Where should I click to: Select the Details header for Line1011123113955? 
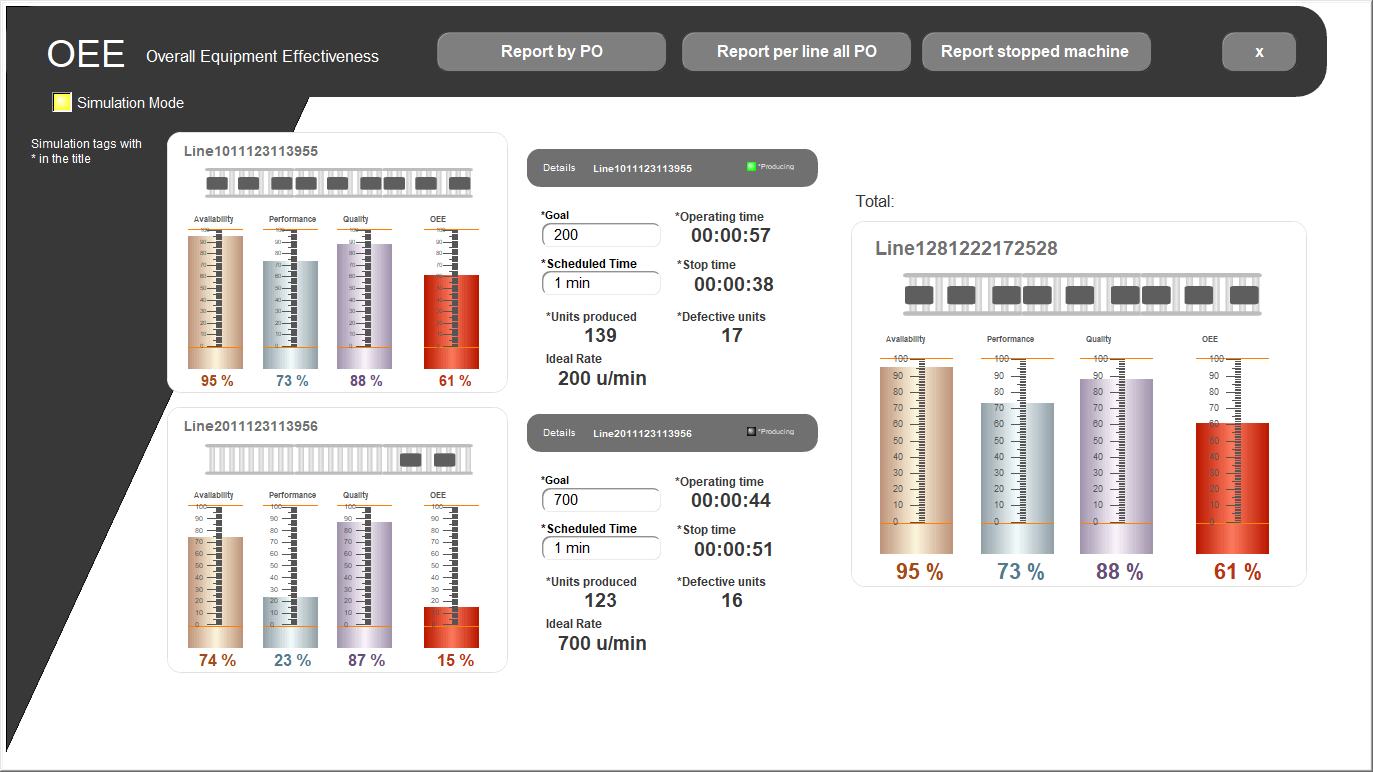click(672, 168)
